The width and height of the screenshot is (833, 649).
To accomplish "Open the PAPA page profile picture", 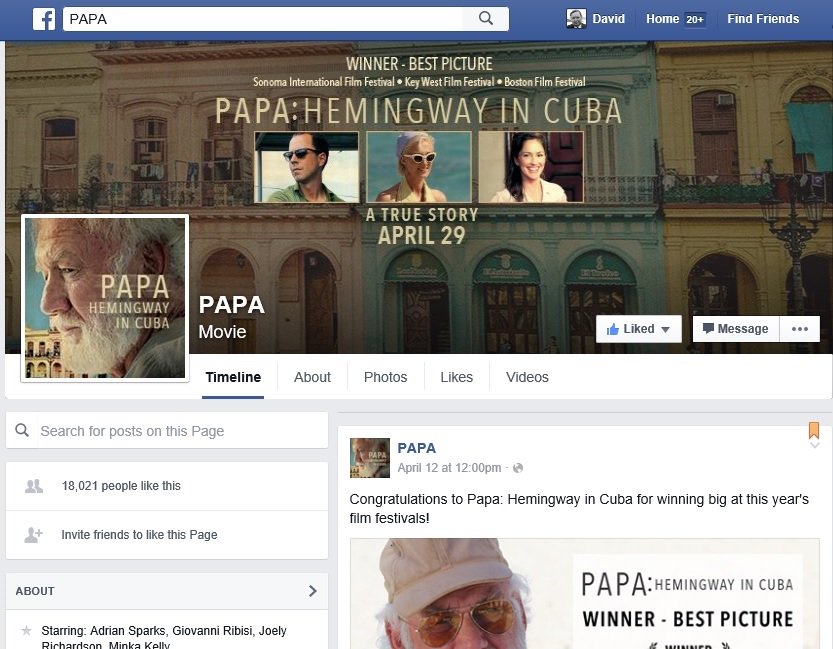I will [x=105, y=298].
